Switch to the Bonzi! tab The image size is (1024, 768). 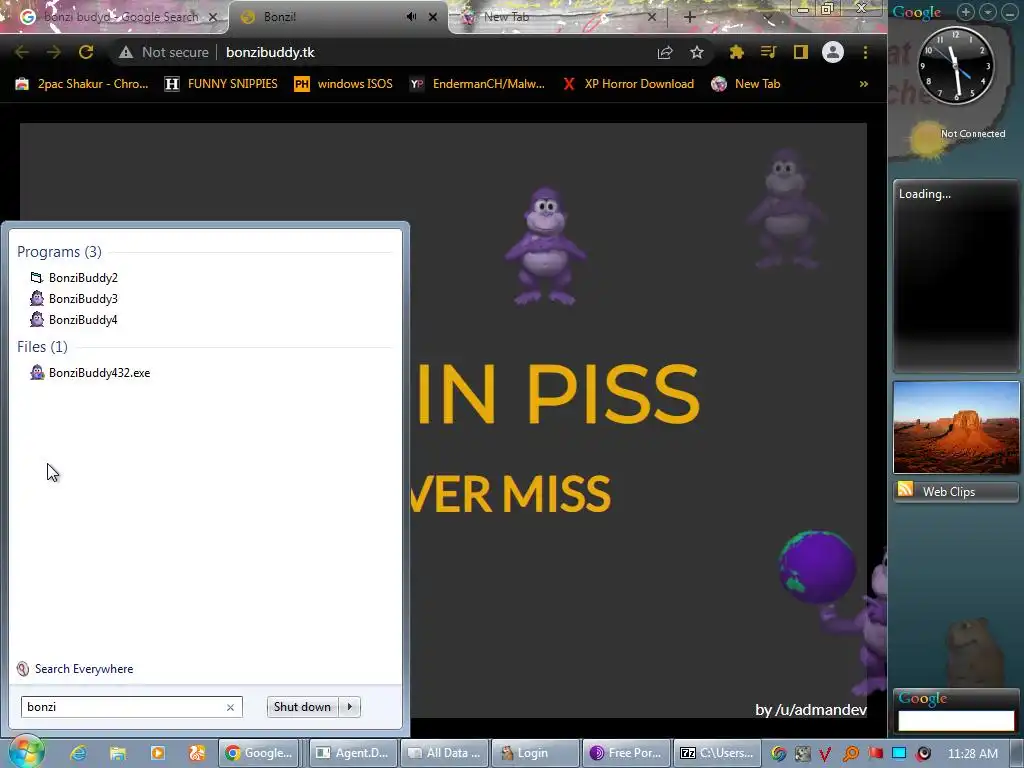[338, 17]
